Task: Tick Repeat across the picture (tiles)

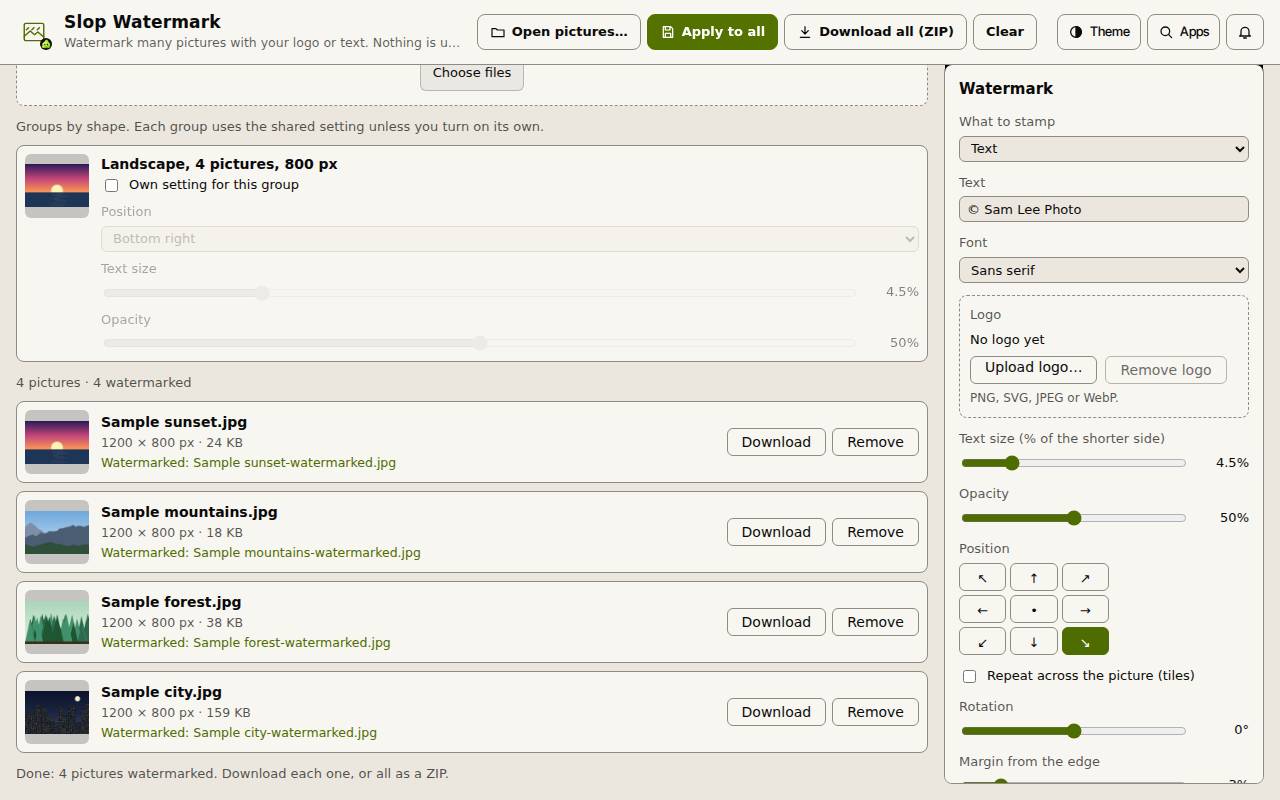Action: [969, 676]
